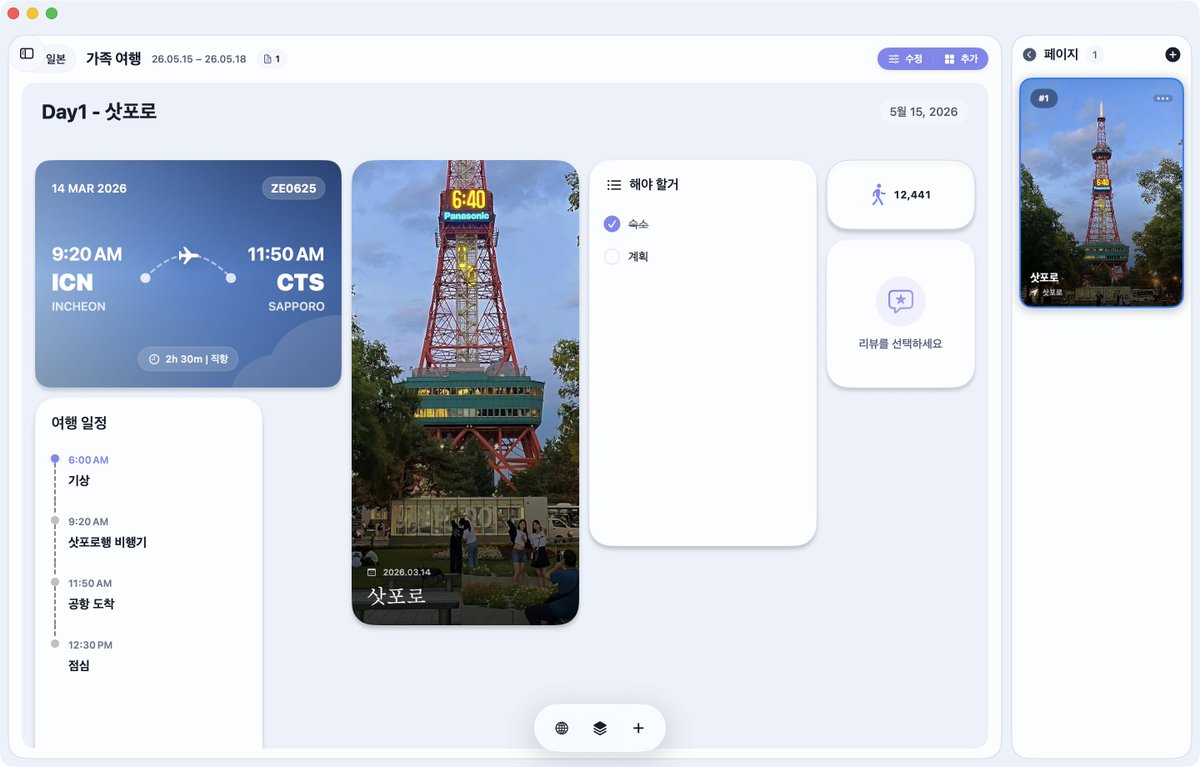Click the ZE0625 flight number badge
Image resolution: width=1200 pixels, height=767 pixels.
point(294,188)
